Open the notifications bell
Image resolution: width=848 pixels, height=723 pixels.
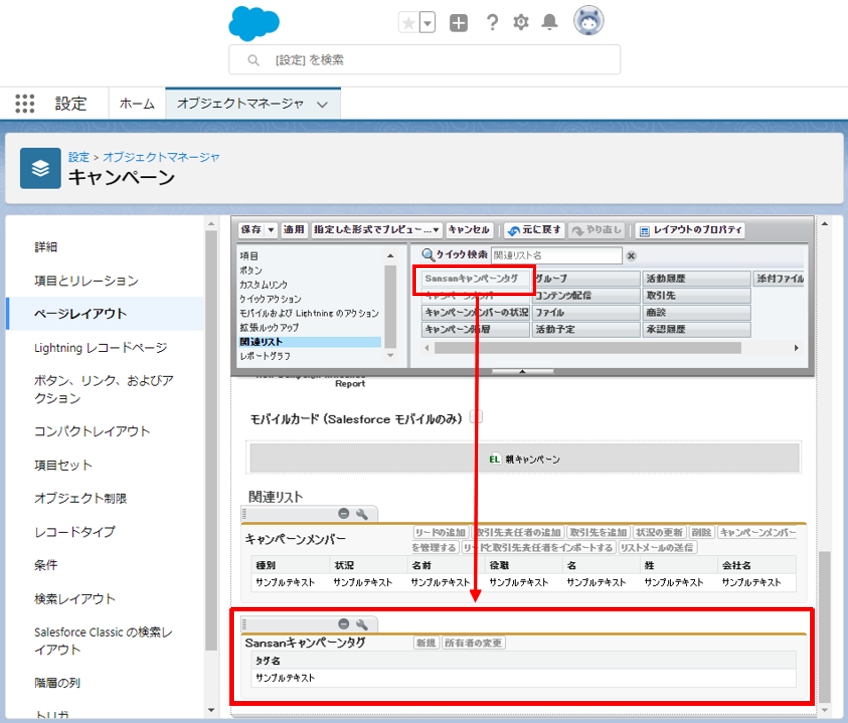pyautogui.click(x=550, y=23)
